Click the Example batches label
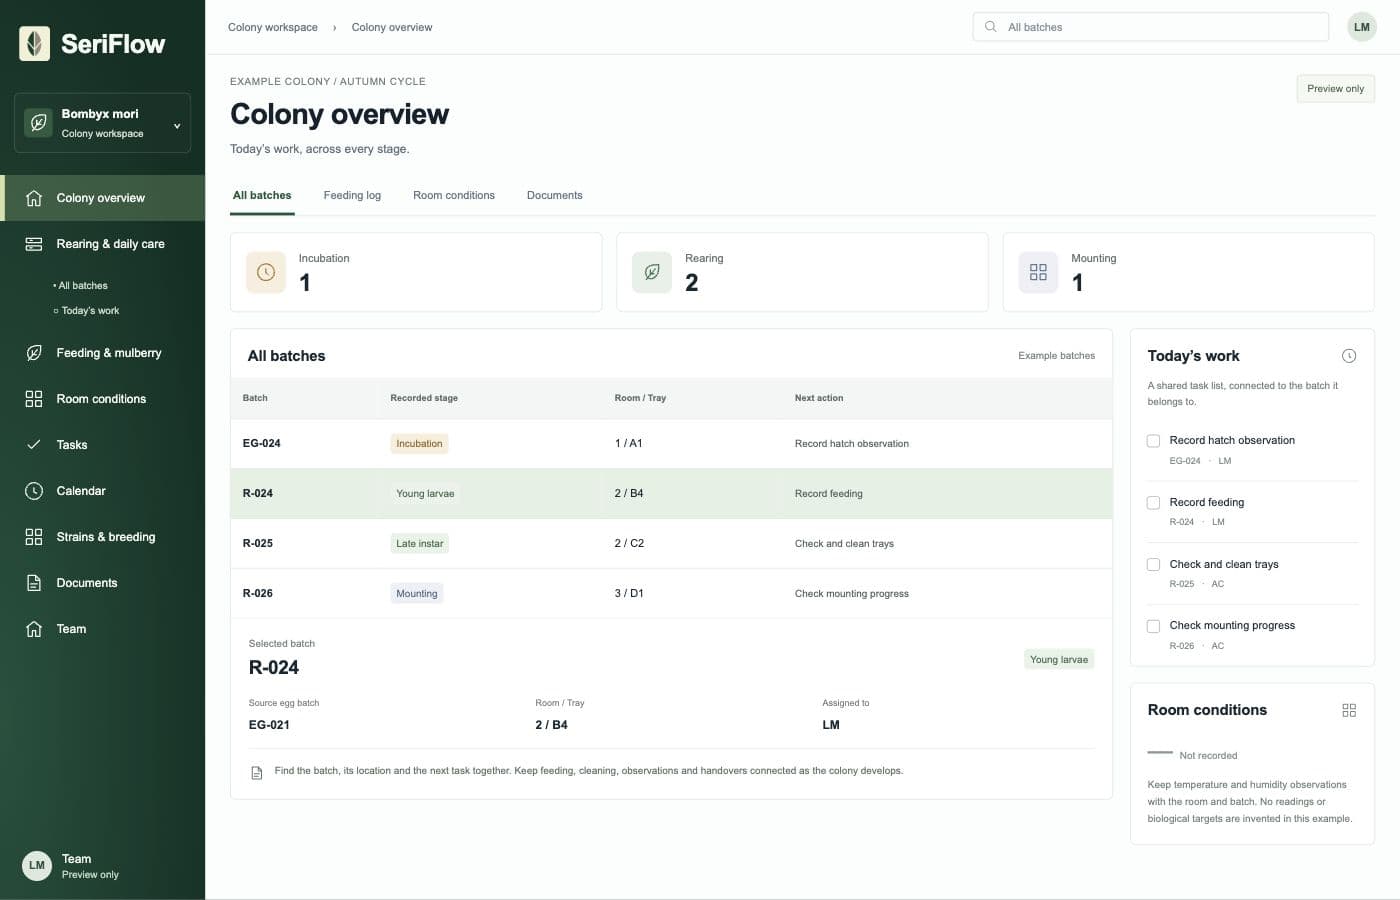 click(1056, 356)
